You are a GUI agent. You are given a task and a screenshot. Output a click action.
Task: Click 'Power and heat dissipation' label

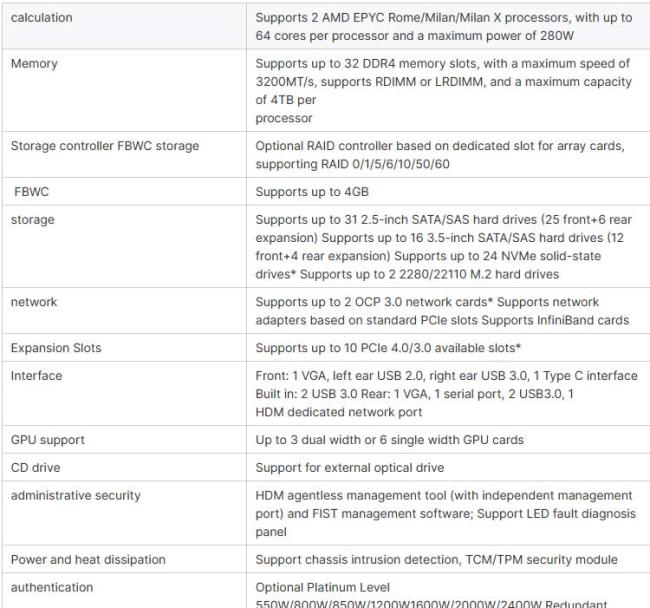coord(88,559)
